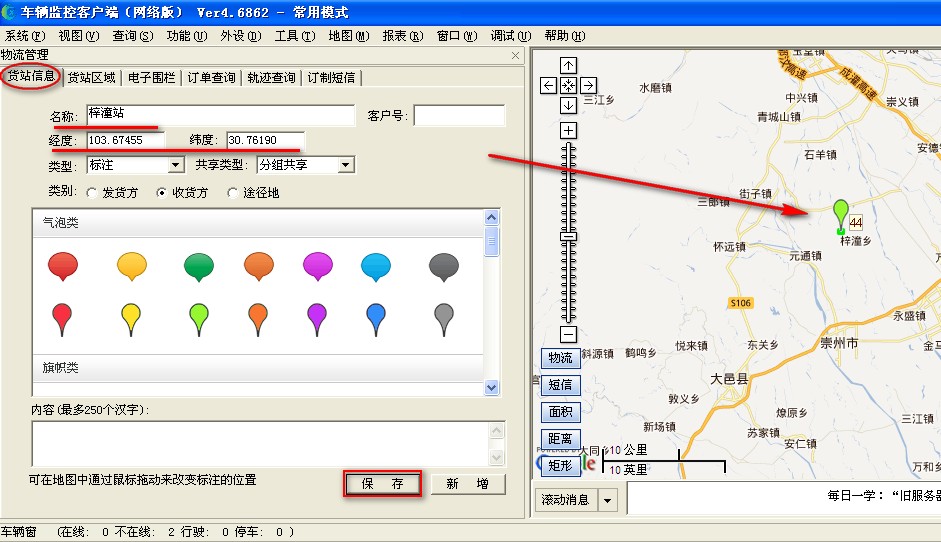
Task: Select the red balloon marker icon
Action: coord(63,266)
